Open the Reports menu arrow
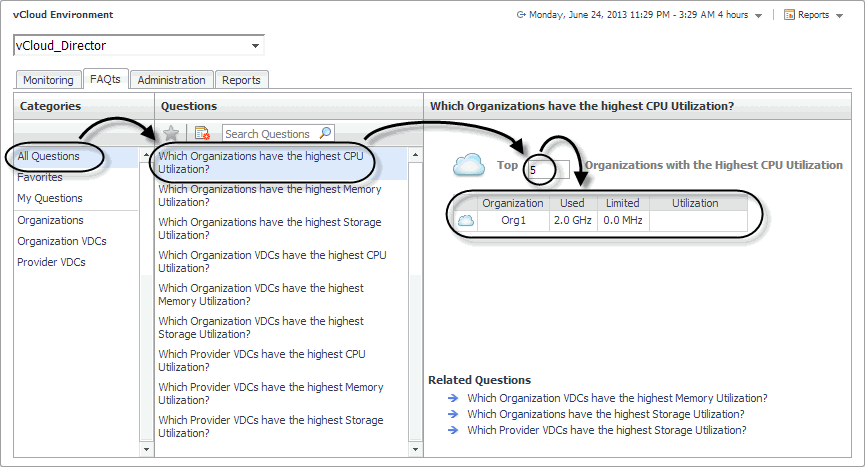The height and width of the screenshot is (467, 865). point(838,16)
